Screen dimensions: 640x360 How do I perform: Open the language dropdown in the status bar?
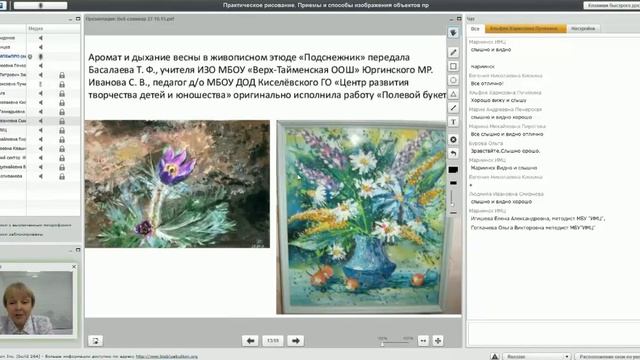tap(536, 356)
